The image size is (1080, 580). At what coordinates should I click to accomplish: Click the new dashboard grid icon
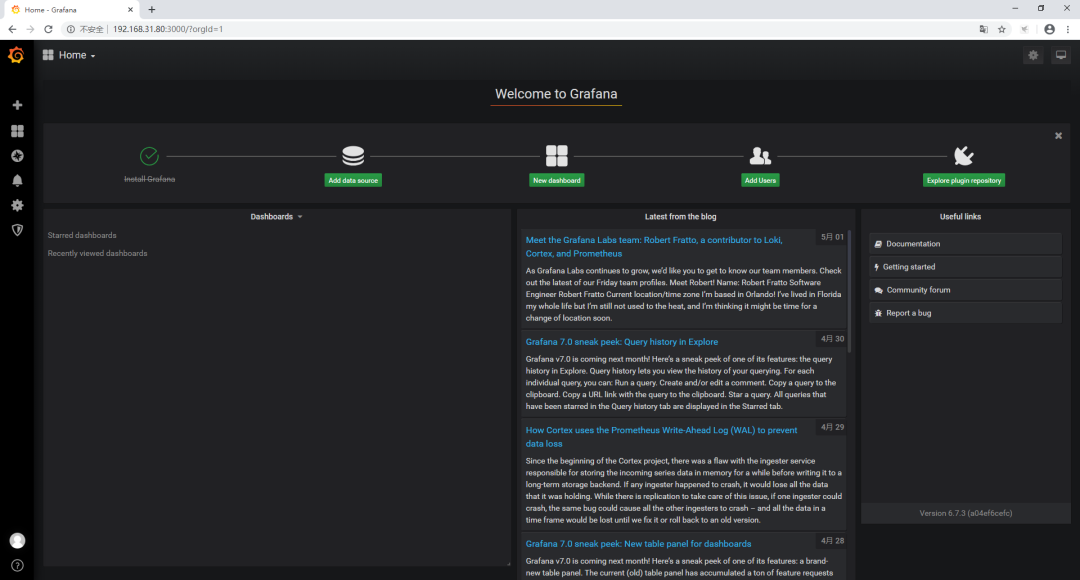(x=557, y=156)
